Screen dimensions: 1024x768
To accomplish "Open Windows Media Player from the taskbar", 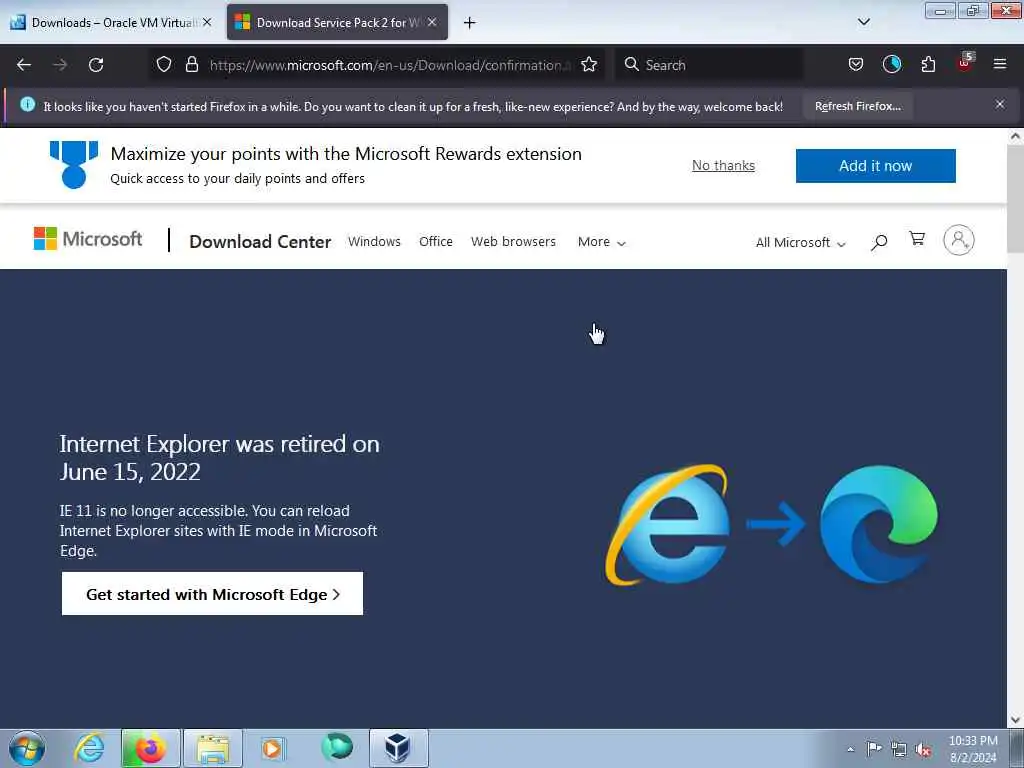I will 273,748.
